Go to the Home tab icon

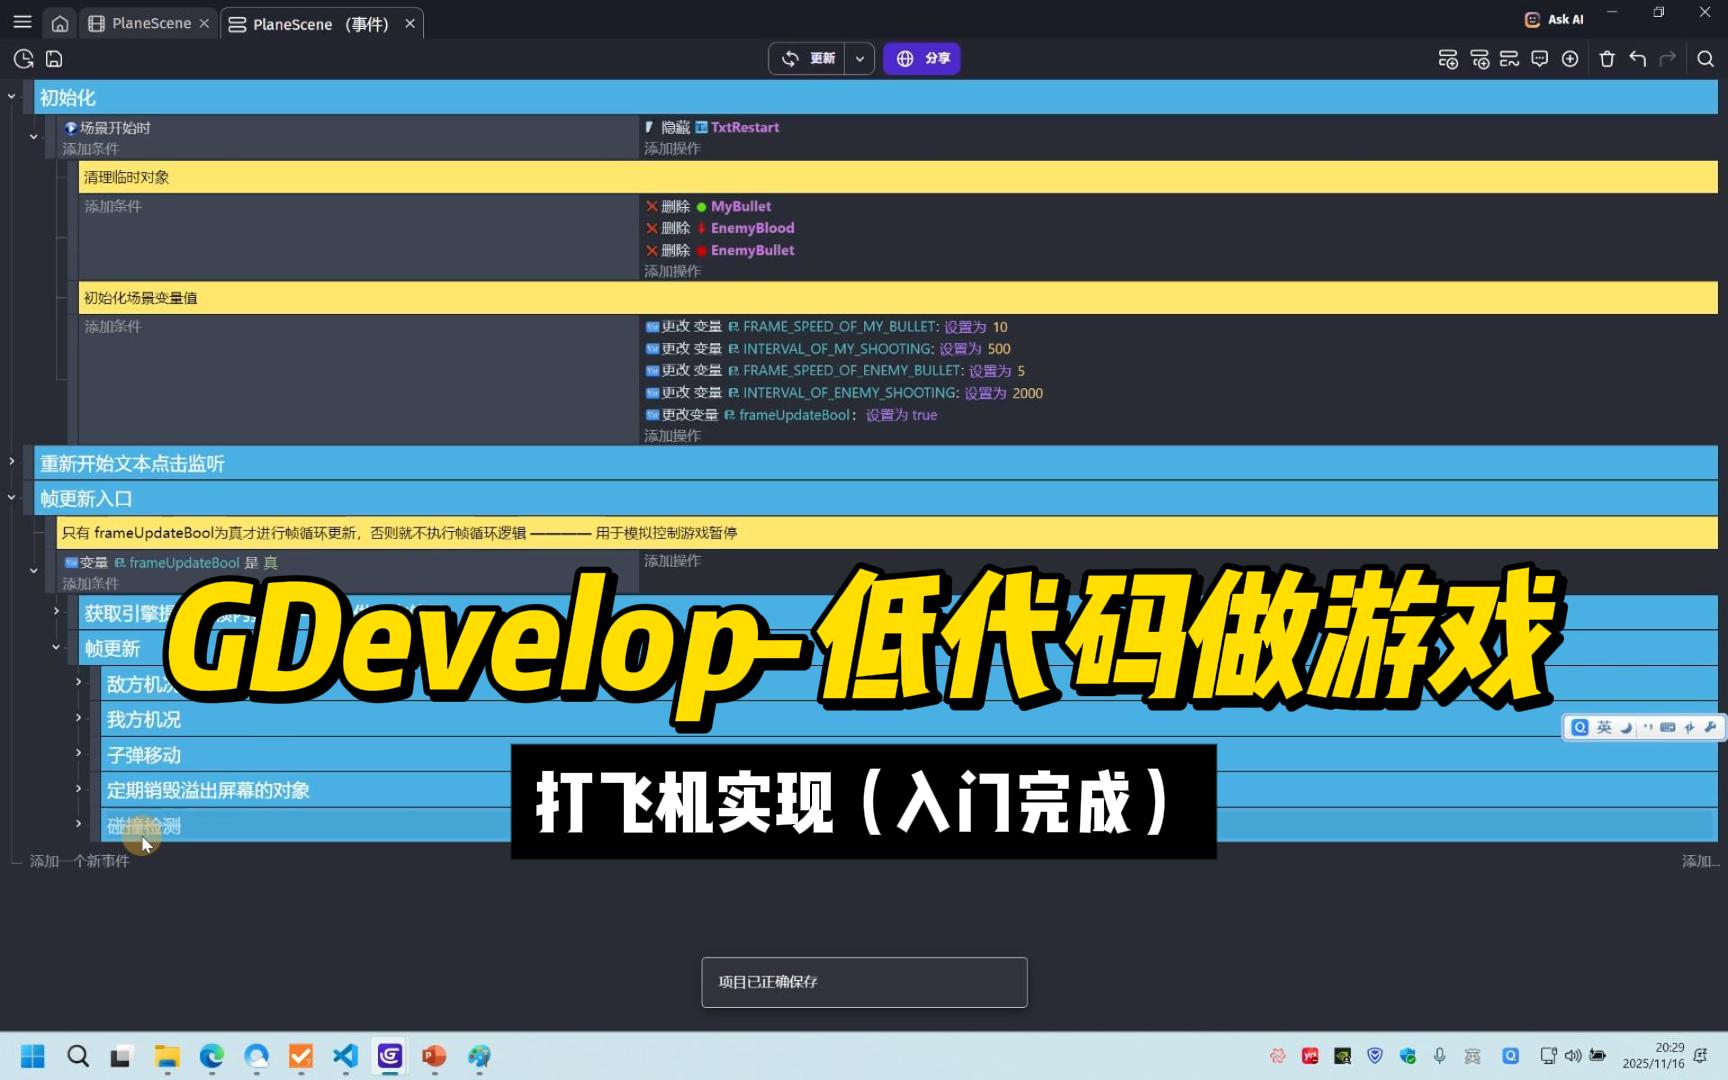pyautogui.click(x=60, y=23)
